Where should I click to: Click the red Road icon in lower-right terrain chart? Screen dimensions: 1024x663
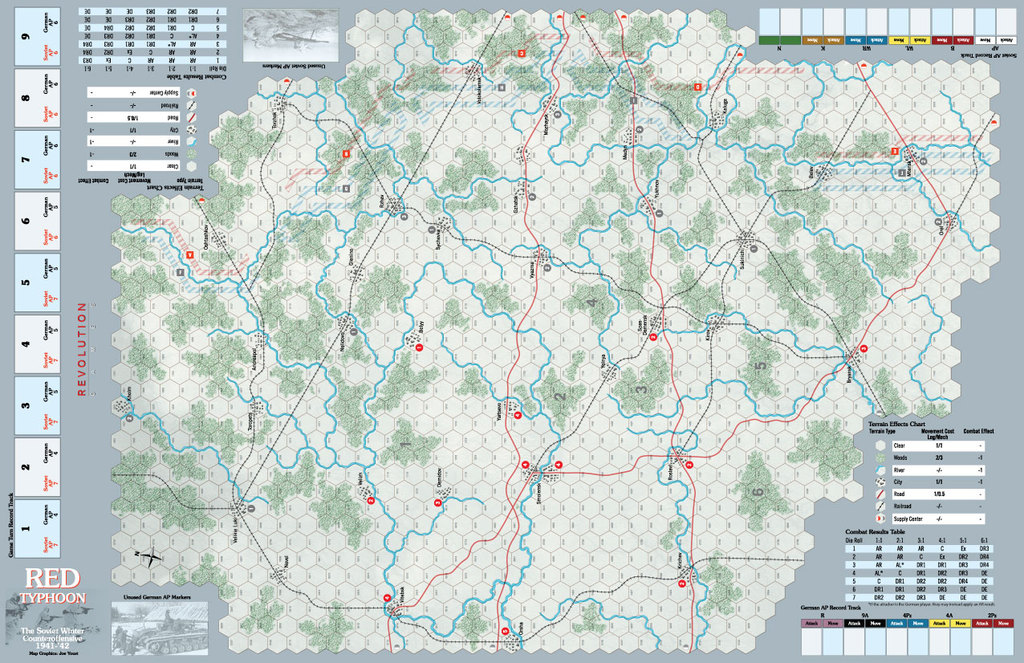tap(880, 494)
